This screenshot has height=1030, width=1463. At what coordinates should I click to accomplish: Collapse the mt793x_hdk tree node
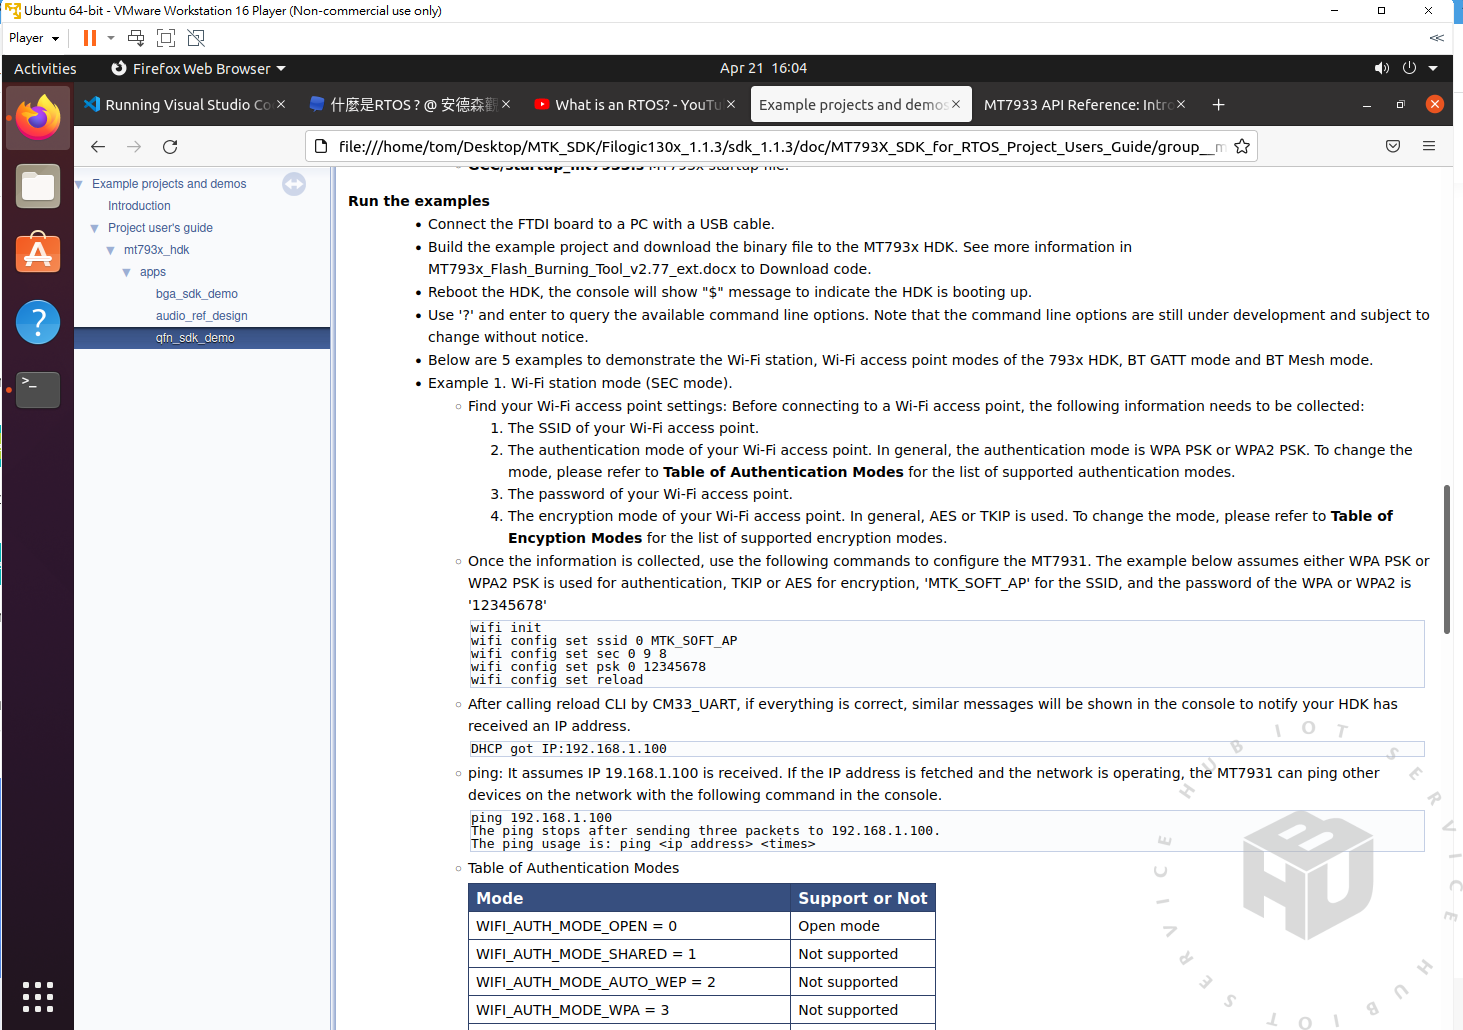click(110, 250)
